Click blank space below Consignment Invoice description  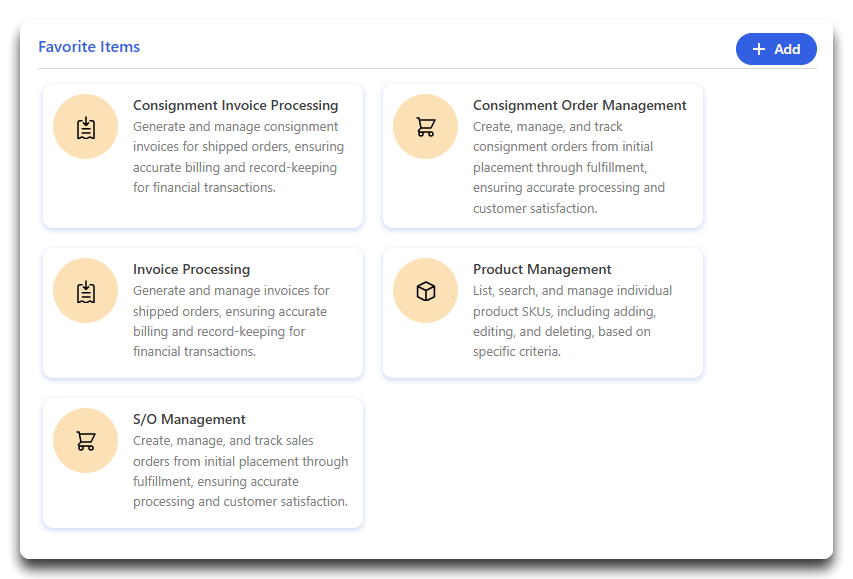(x=239, y=211)
